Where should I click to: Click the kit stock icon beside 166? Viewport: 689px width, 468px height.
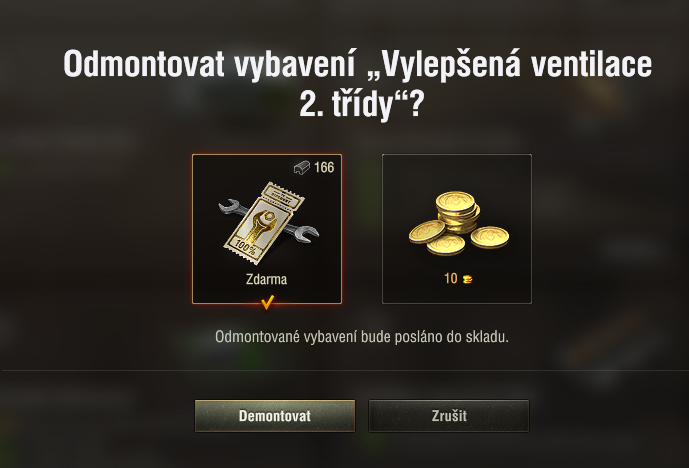point(301,167)
